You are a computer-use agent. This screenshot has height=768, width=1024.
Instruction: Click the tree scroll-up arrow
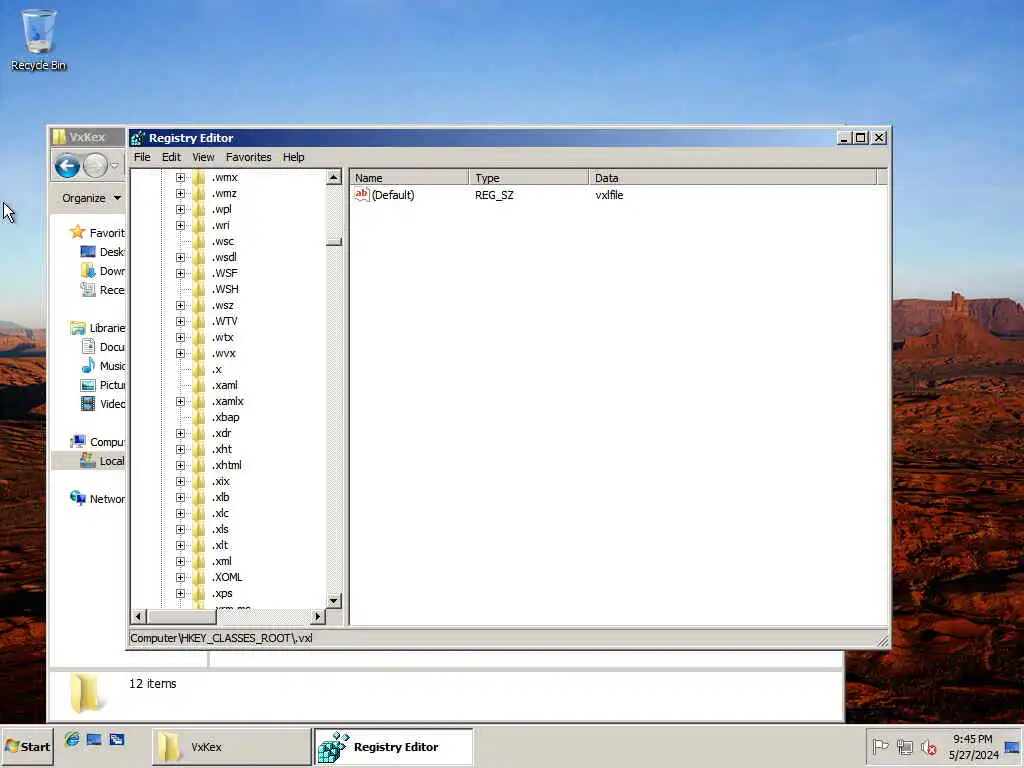click(x=334, y=177)
